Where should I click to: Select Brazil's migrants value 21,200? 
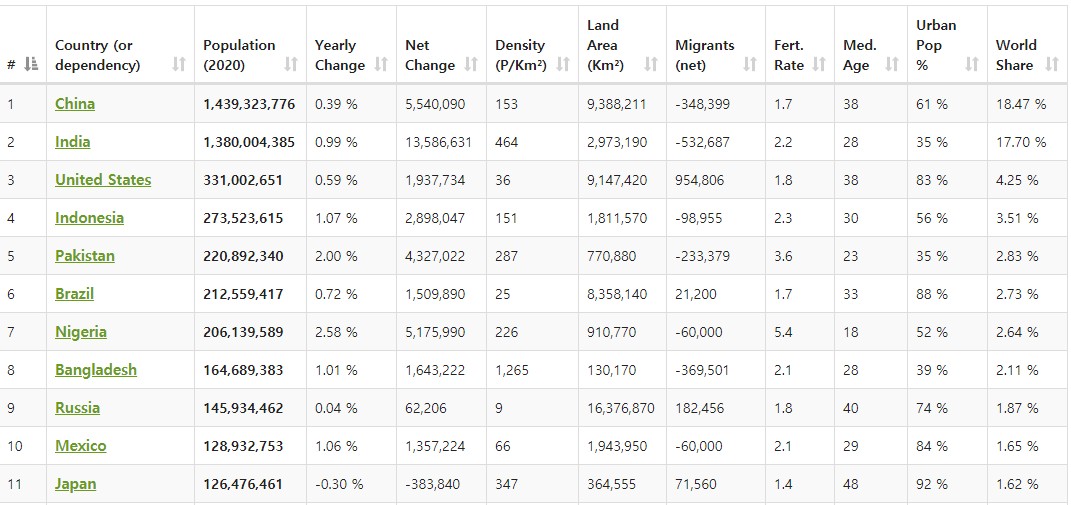696,295
